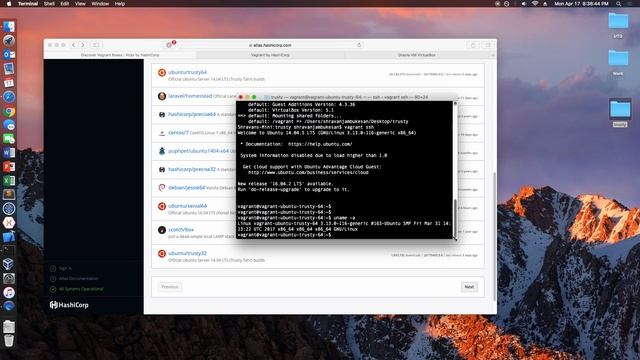
Task: Click the Next pagination button
Action: coord(469,287)
